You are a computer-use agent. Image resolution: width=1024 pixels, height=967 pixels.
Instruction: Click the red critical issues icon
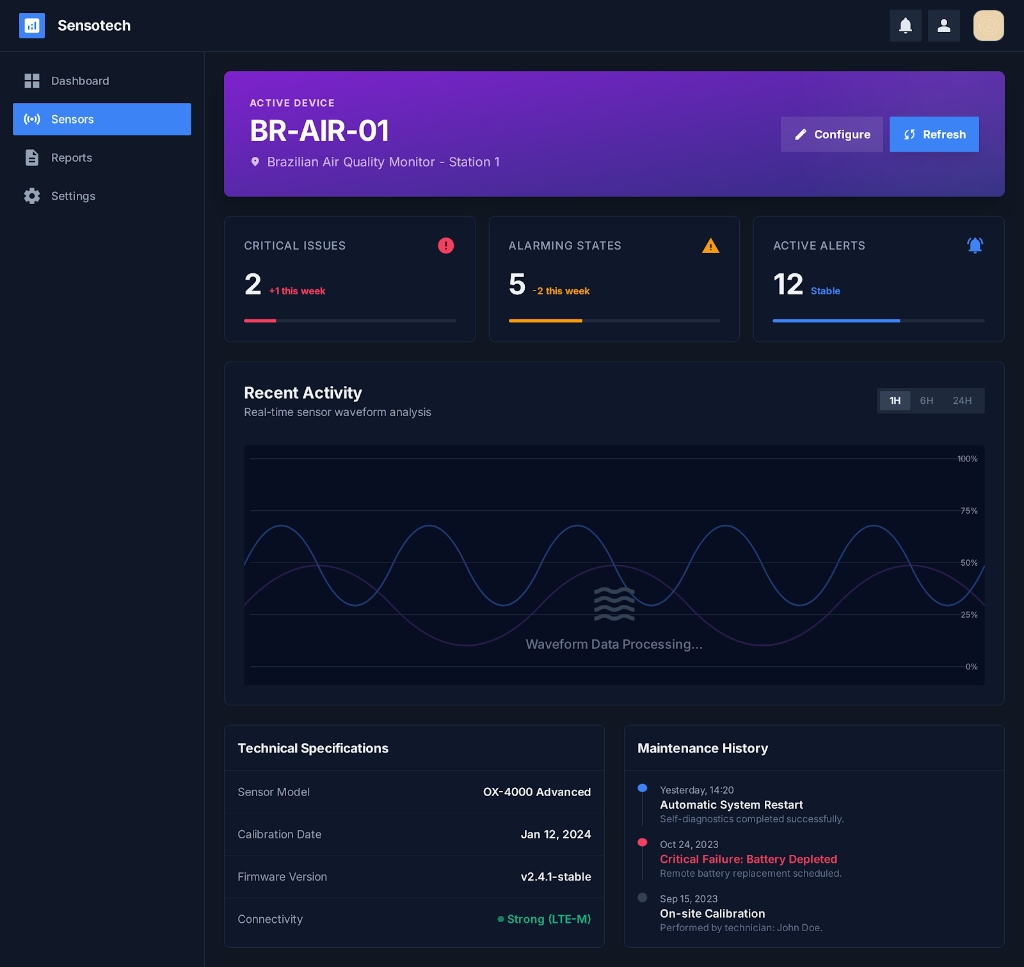coord(446,246)
